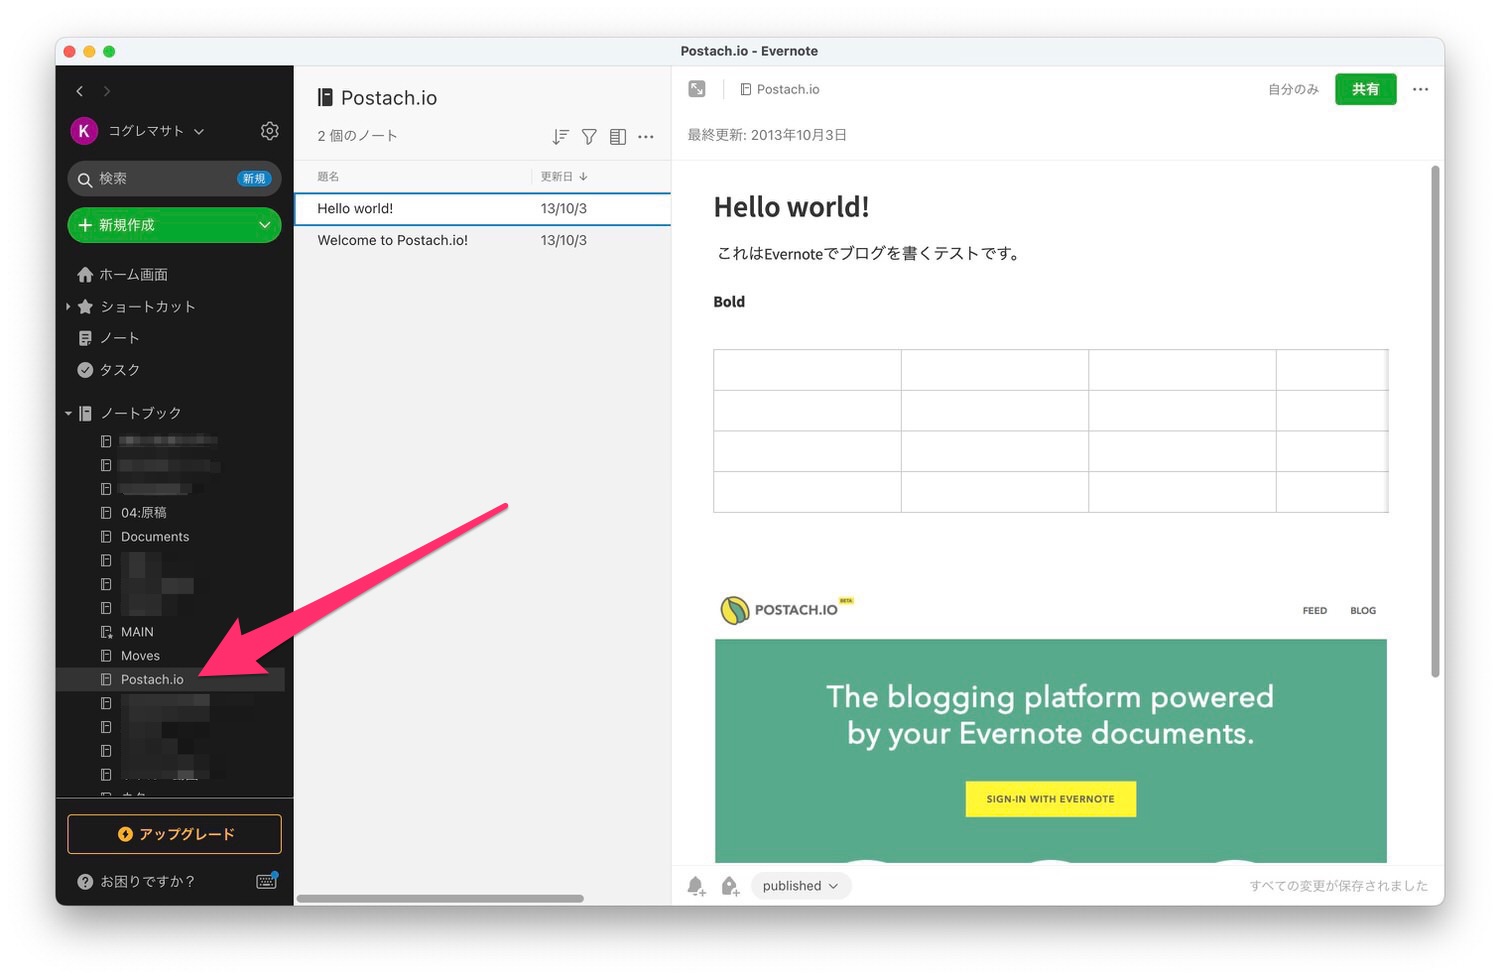Click the Hello world! note title

[791, 207]
